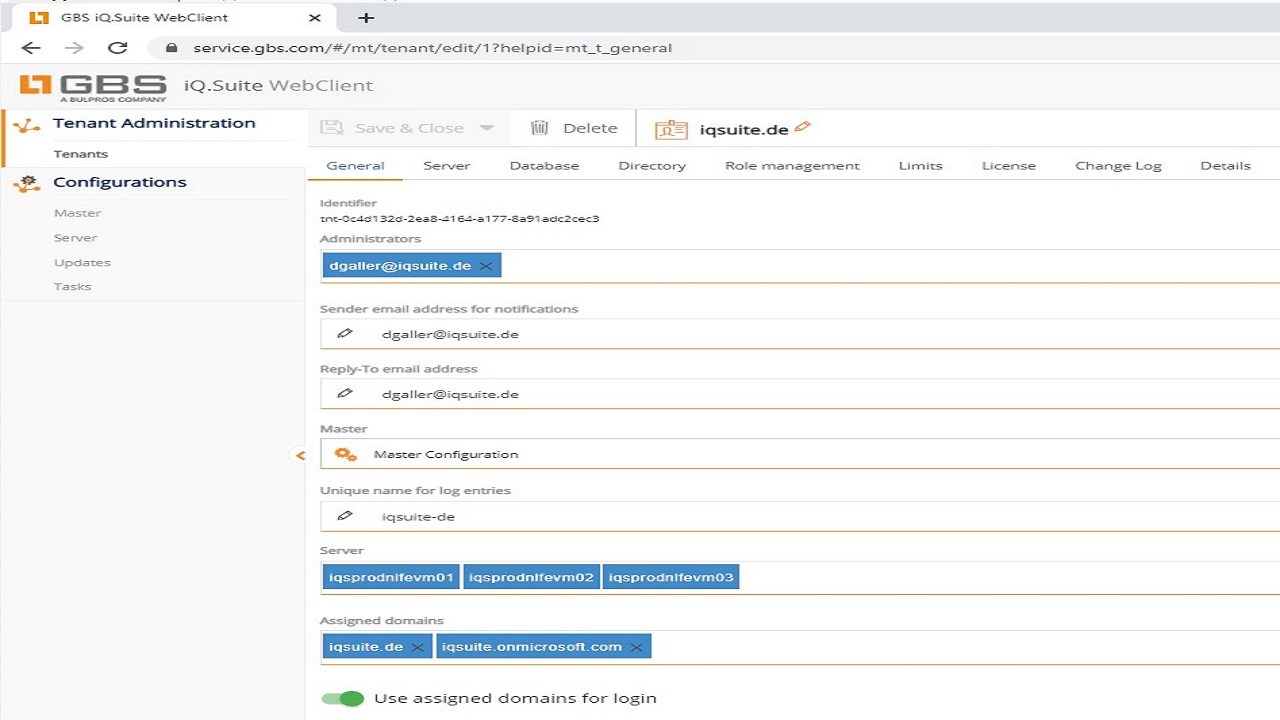
Task: Click the server tag iqsprodnlfevm03
Action: pos(671,577)
